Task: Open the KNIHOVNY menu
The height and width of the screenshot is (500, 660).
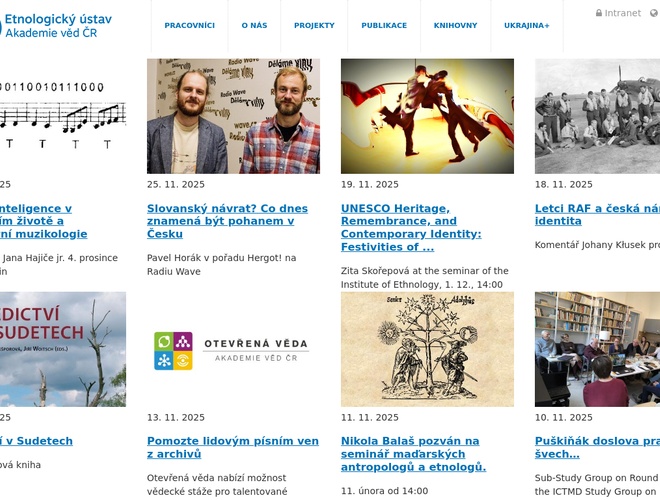Action: tap(455, 25)
